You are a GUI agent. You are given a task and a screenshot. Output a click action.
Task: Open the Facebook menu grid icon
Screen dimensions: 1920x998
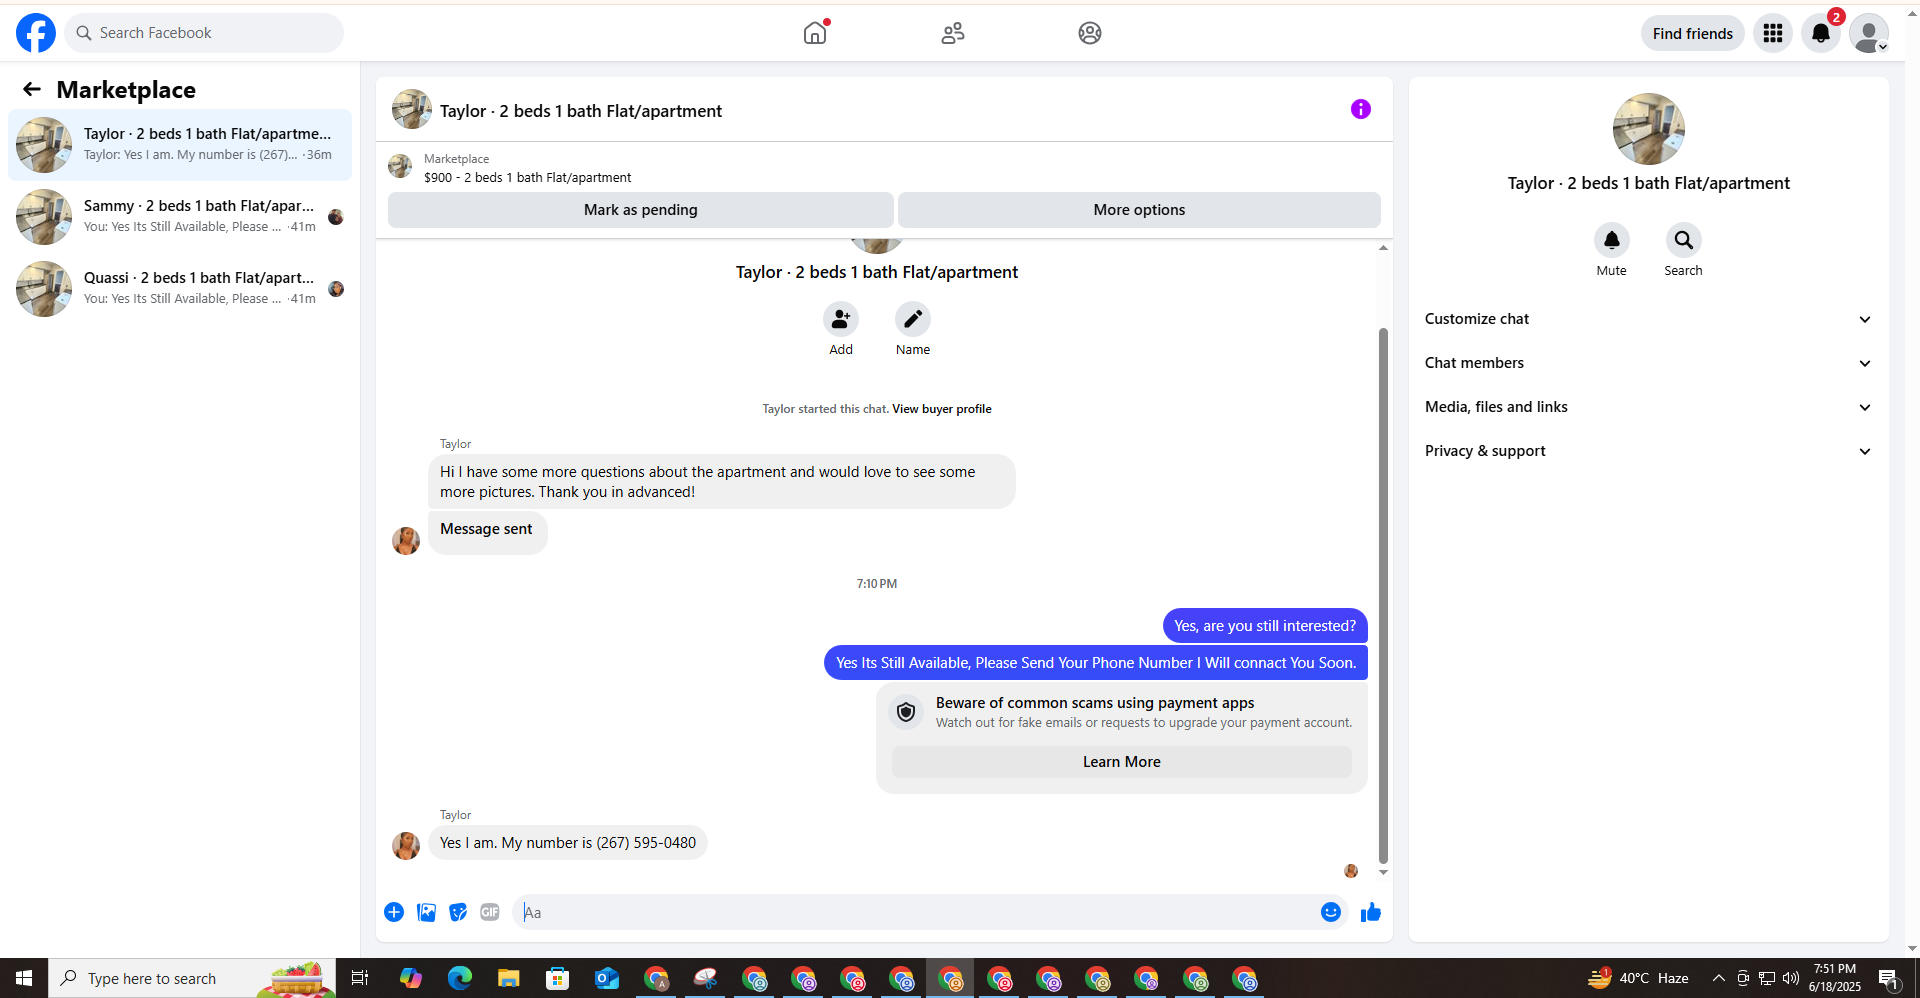[1773, 33]
